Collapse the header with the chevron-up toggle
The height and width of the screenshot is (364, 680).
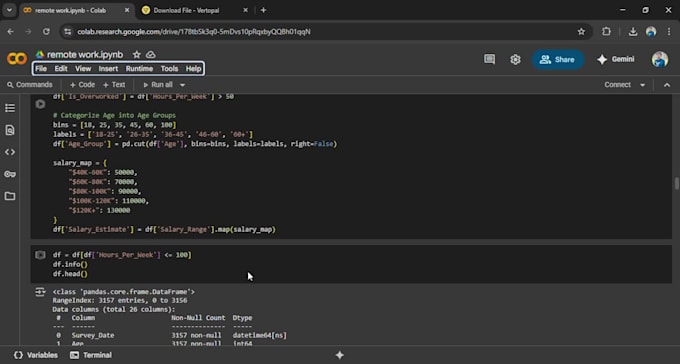[x=667, y=85]
